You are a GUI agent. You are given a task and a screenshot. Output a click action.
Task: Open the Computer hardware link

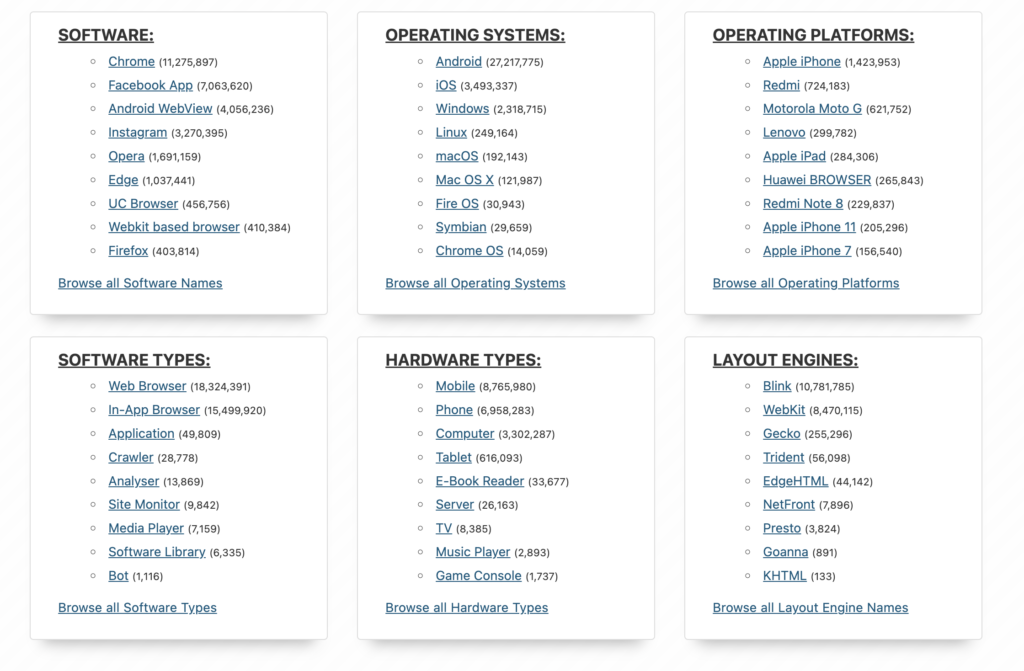(x=465, y=433)
